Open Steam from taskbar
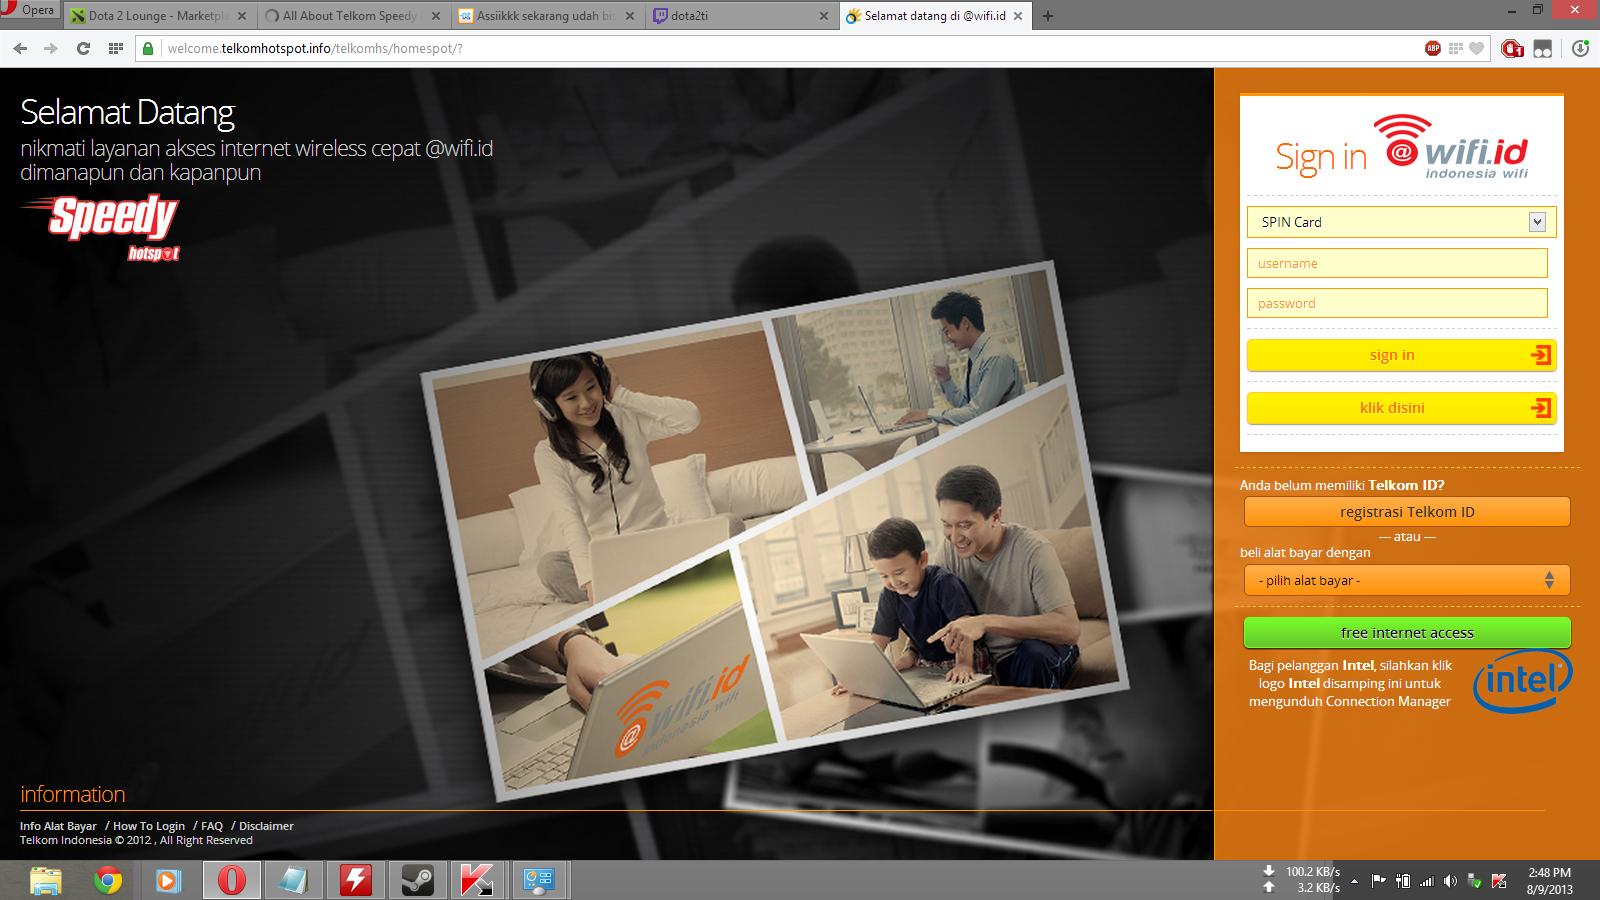The image size is (1600, 900). pyautogui.click(x=417, y=881)
